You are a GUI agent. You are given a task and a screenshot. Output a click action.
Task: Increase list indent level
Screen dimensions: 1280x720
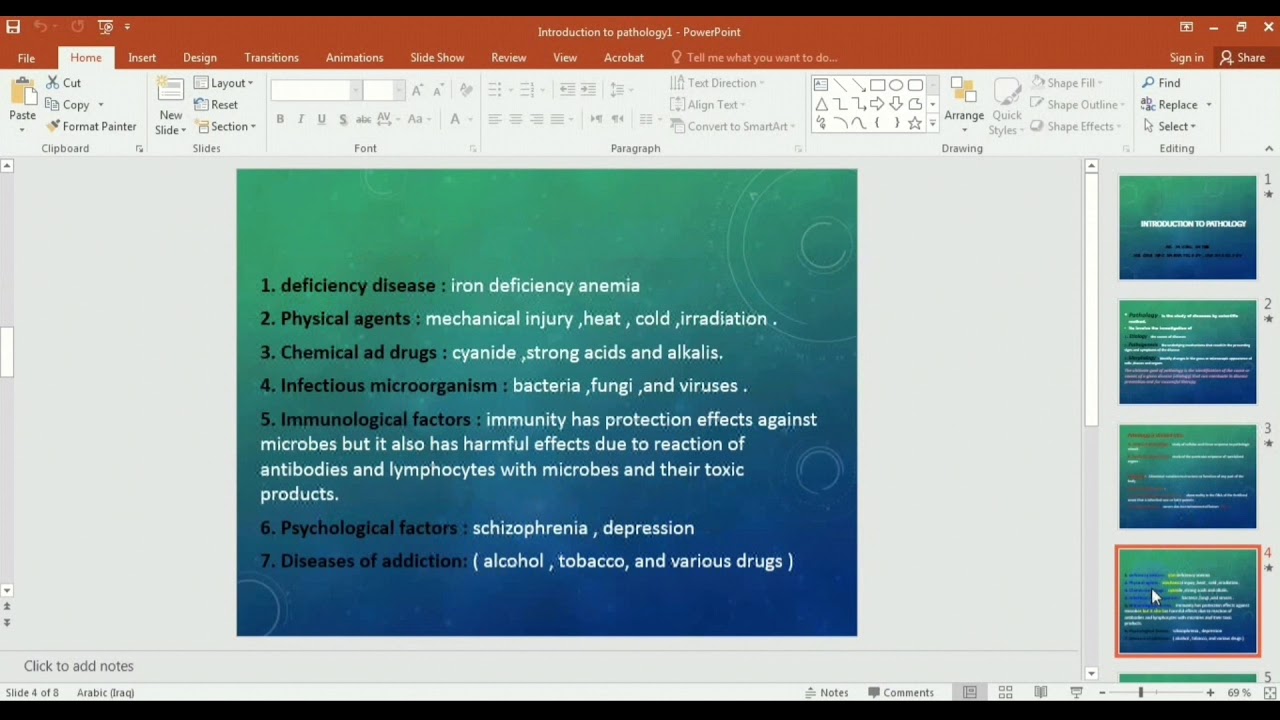tap(588, 89)
